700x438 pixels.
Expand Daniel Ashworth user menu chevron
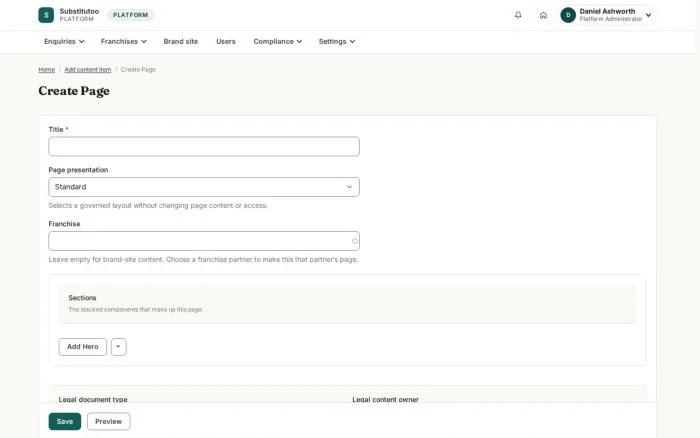pyautogui.click(x=648, y=15)
